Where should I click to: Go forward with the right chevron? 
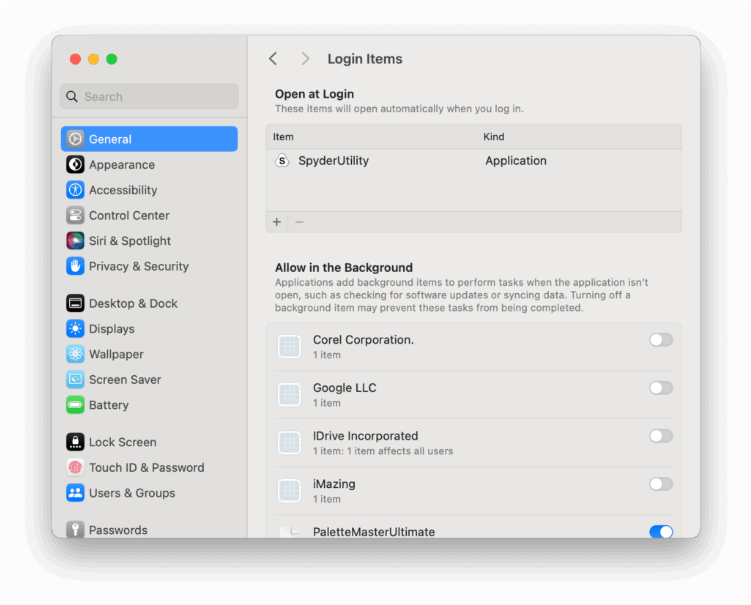pyautogui.click(x=305, y=59)
